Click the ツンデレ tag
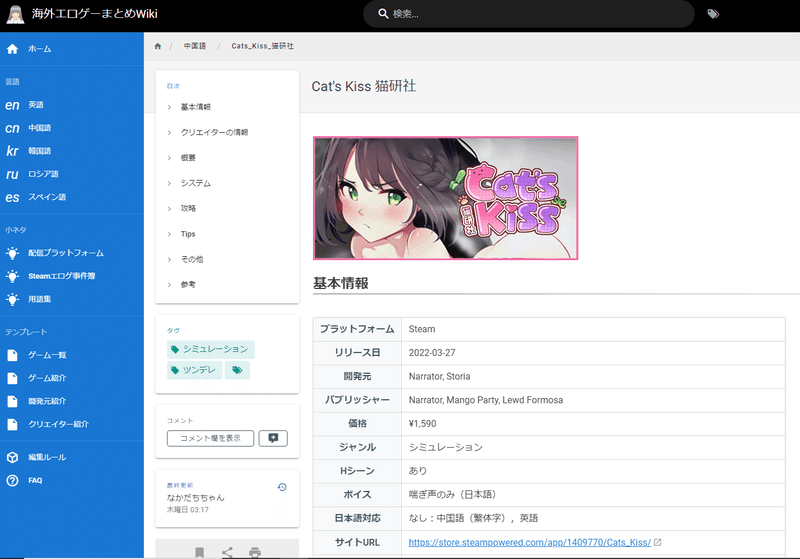The height and width of the screenshot is (559, 800). point(194,370)
